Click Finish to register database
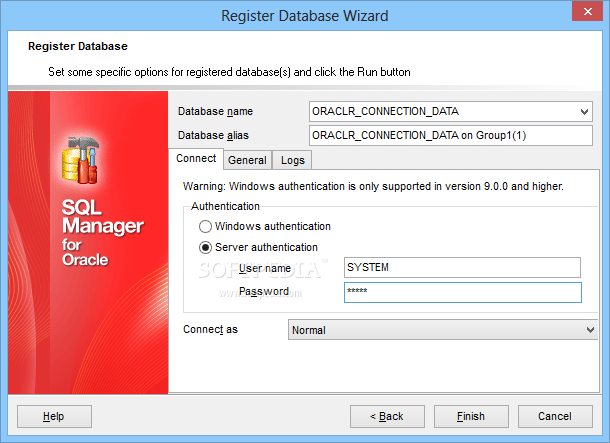Viewport: 610px width, 443px height. pyautogui.click(x=471, y=416)
